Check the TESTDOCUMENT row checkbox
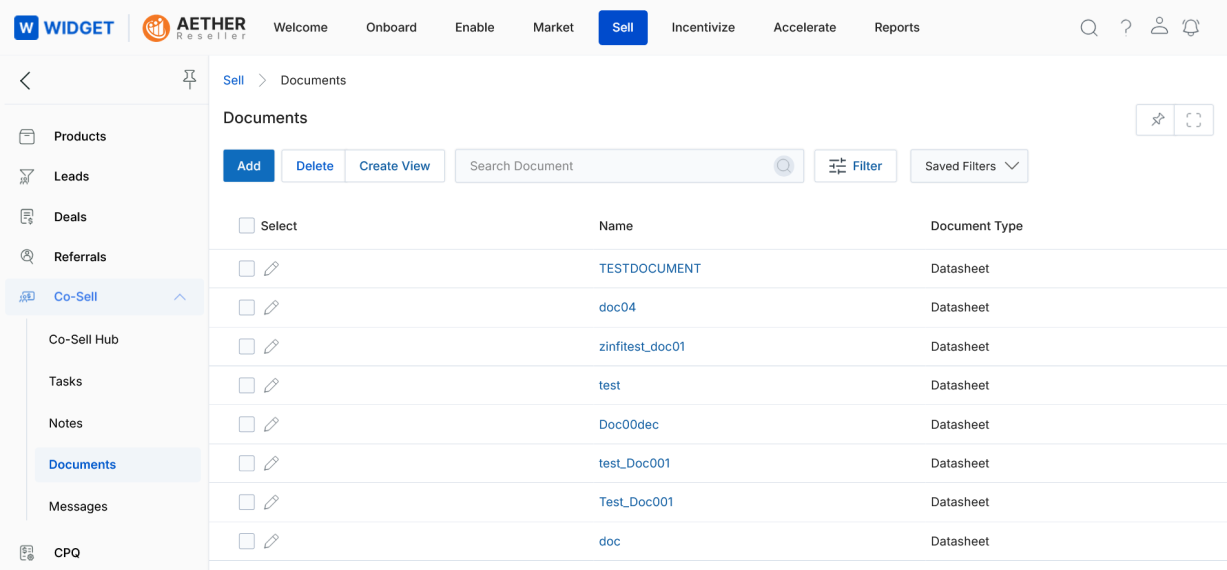This screenshot has height=570, width=1227. (247, 268)
